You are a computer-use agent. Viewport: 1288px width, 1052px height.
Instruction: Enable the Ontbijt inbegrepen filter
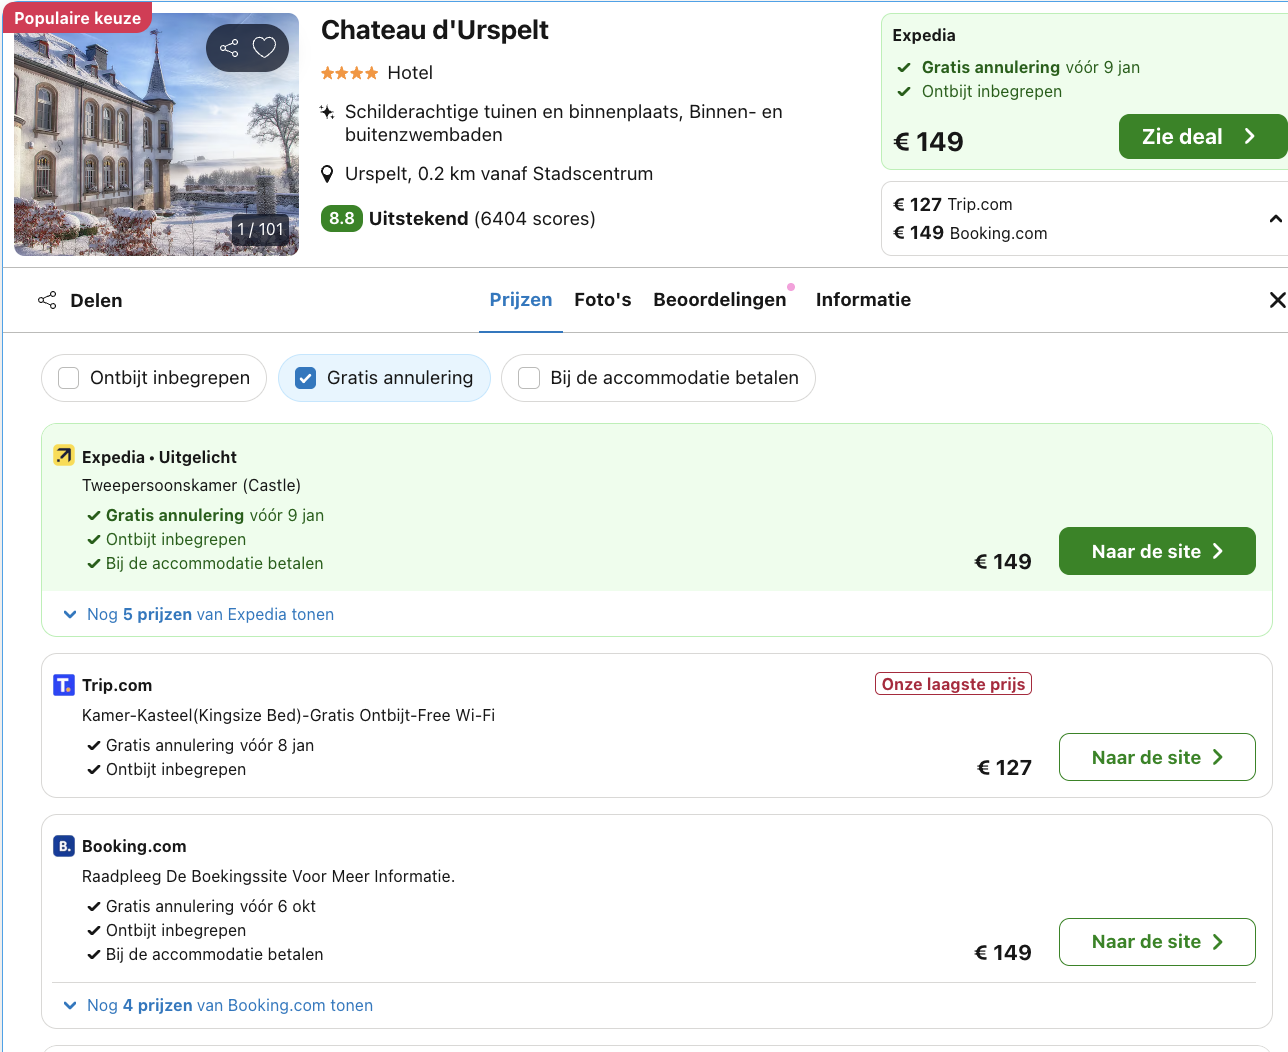[69, 378]
